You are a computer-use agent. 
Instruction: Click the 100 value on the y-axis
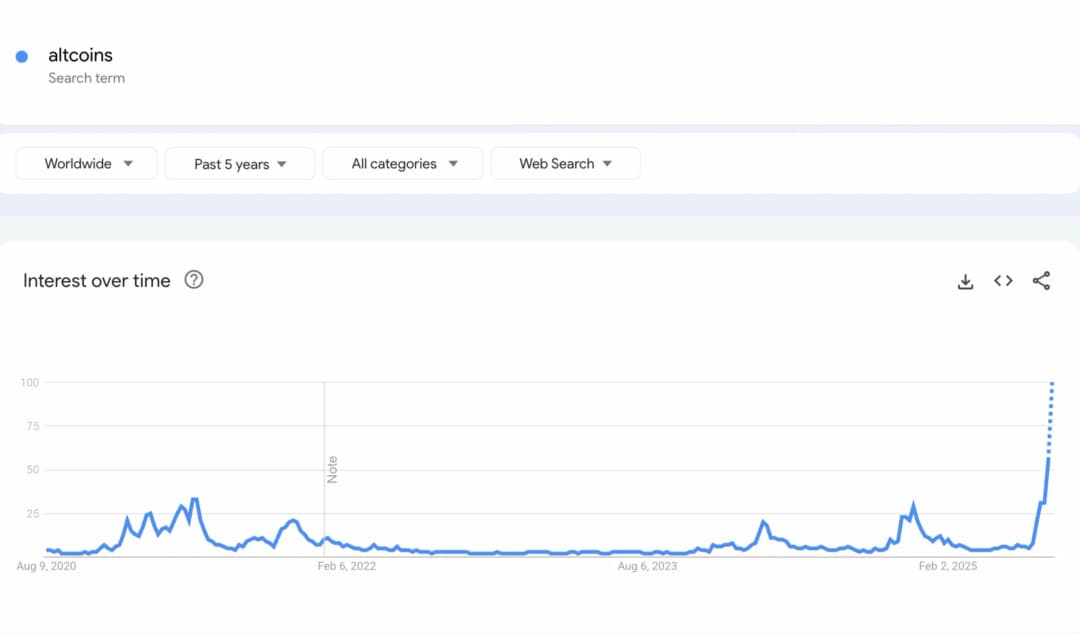coord(29,383)
